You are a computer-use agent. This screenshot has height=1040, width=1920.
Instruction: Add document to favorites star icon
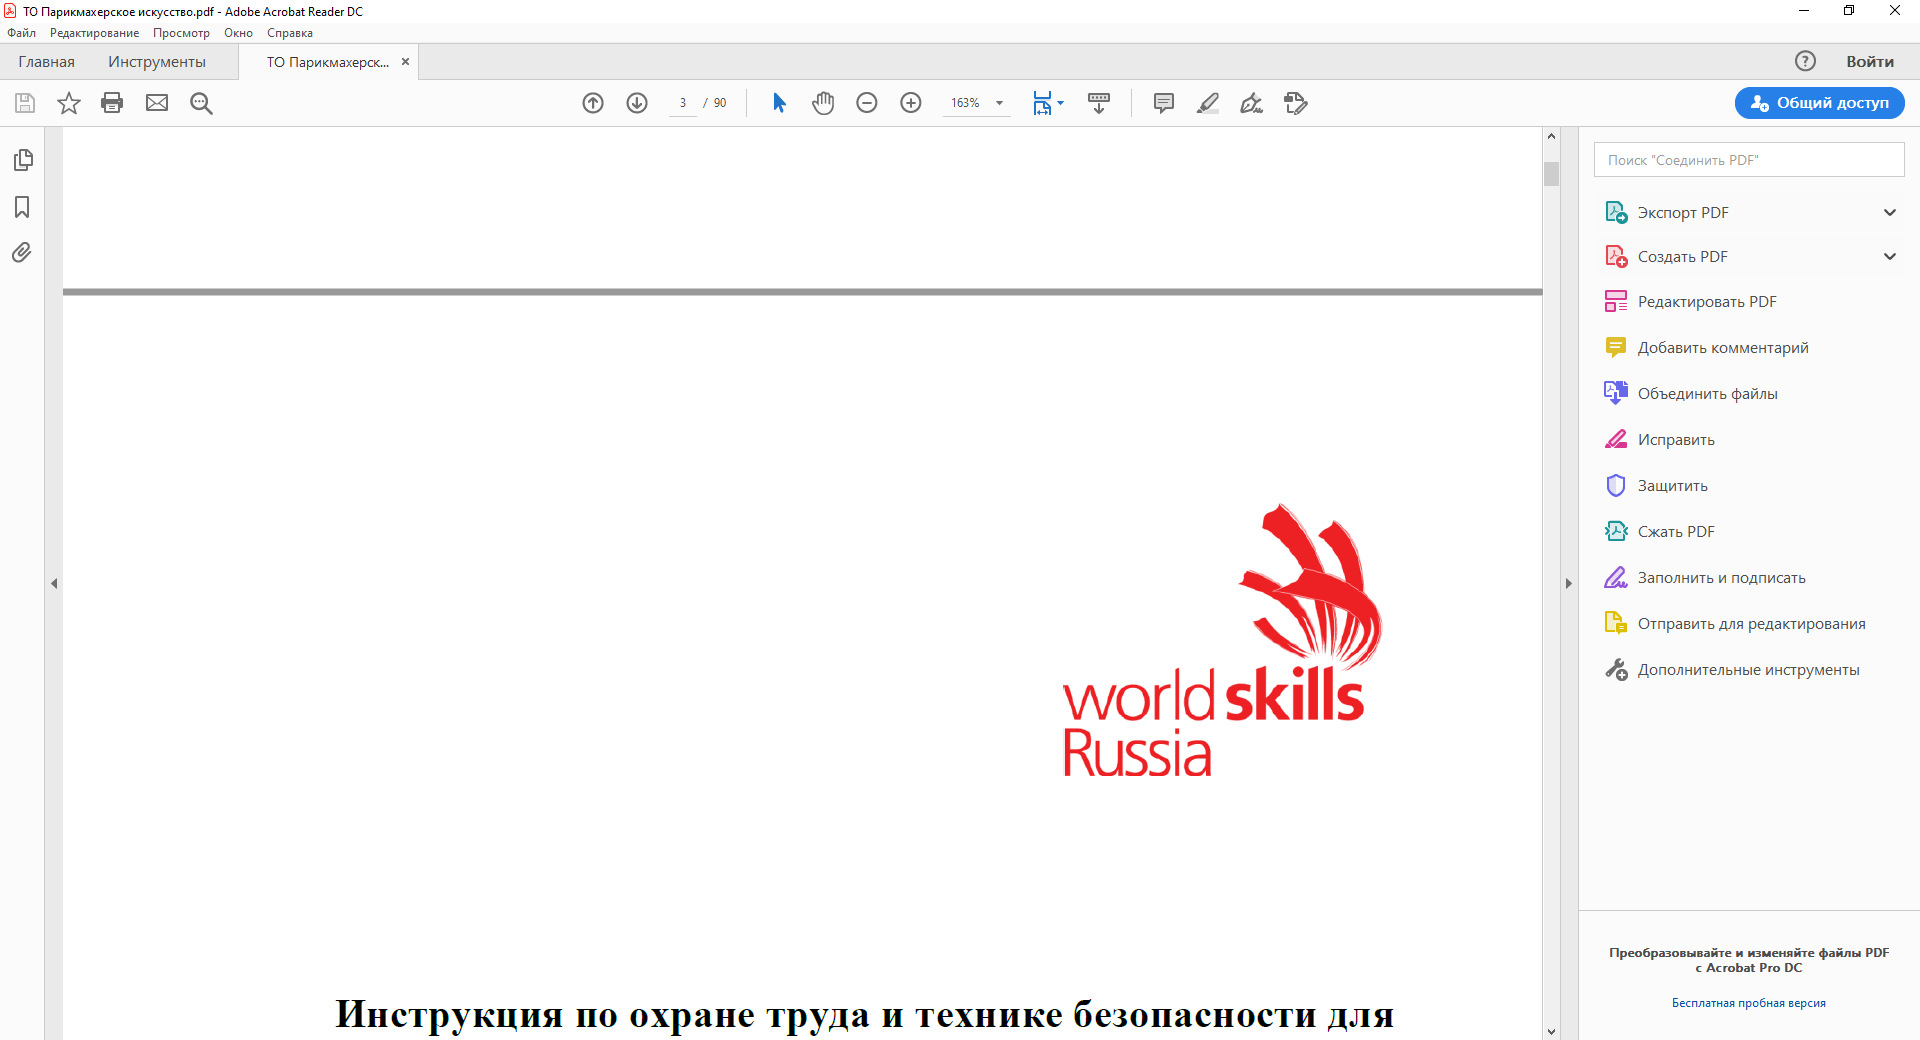pos(68,103)
